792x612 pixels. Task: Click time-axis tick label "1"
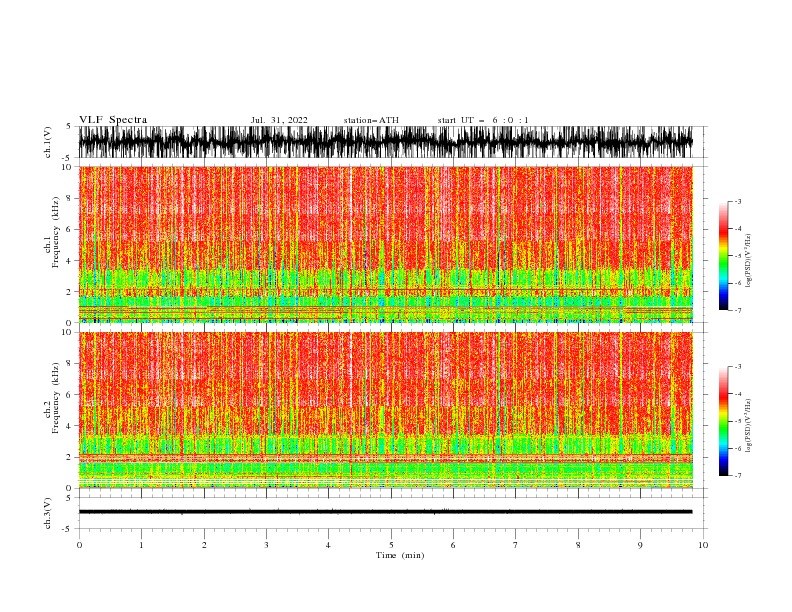pos(141,545)
